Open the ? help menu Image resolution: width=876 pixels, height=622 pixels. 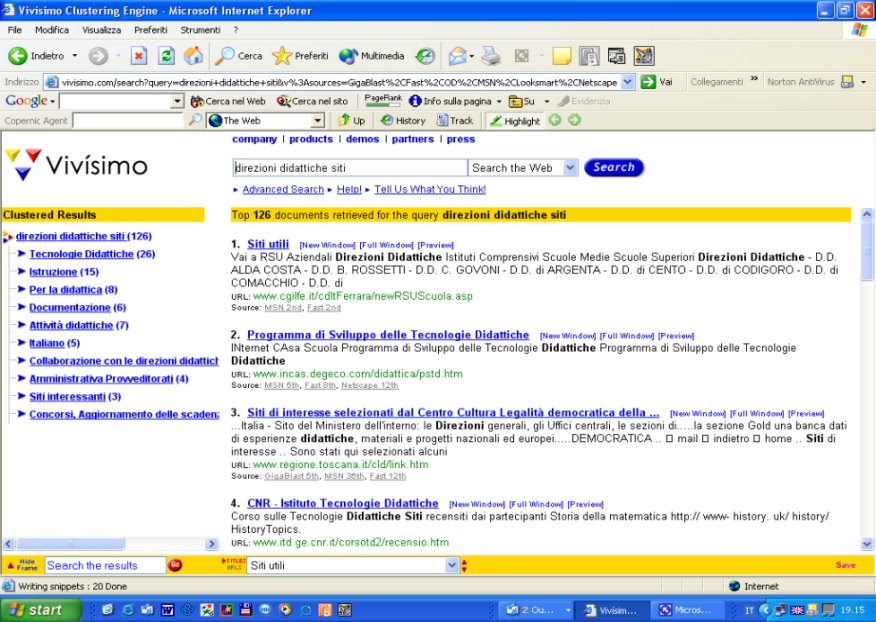(236, 30)
